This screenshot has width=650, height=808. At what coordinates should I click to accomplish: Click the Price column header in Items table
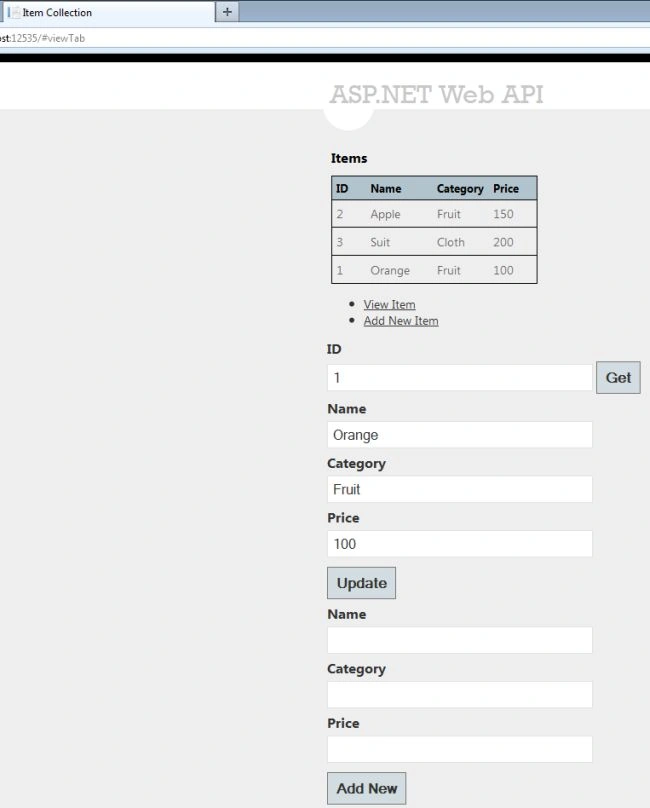[x=506, y=189]
